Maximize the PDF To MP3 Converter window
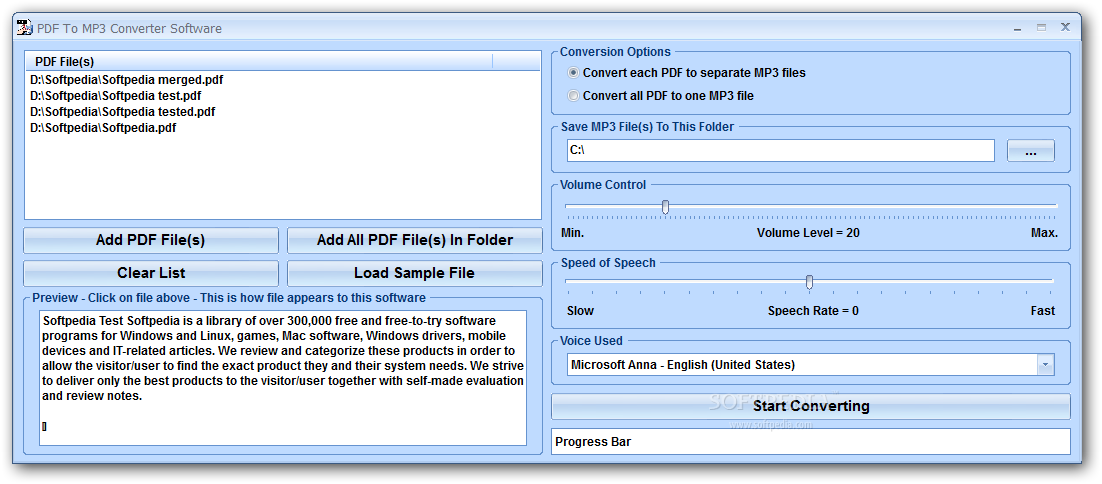This screenshot has width=1102, height=484. point(1042,28)
